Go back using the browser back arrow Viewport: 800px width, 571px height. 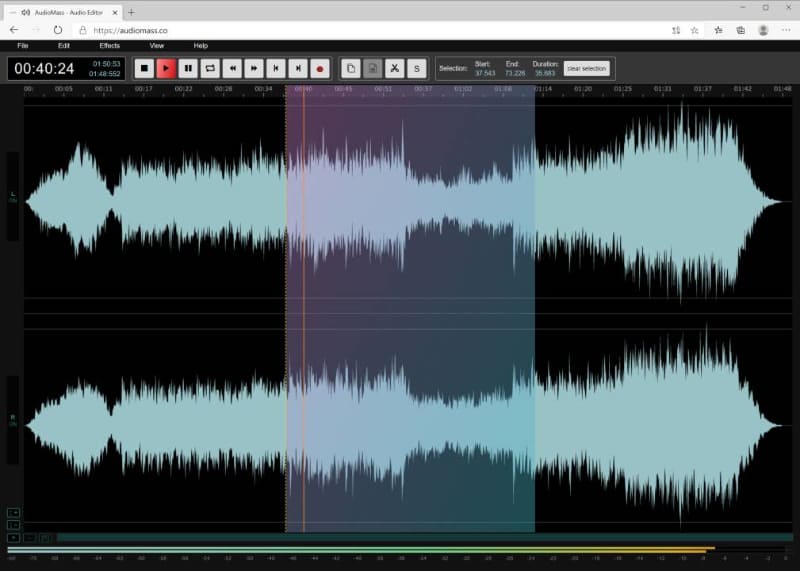pyautogui.click(x=14, y=30)
